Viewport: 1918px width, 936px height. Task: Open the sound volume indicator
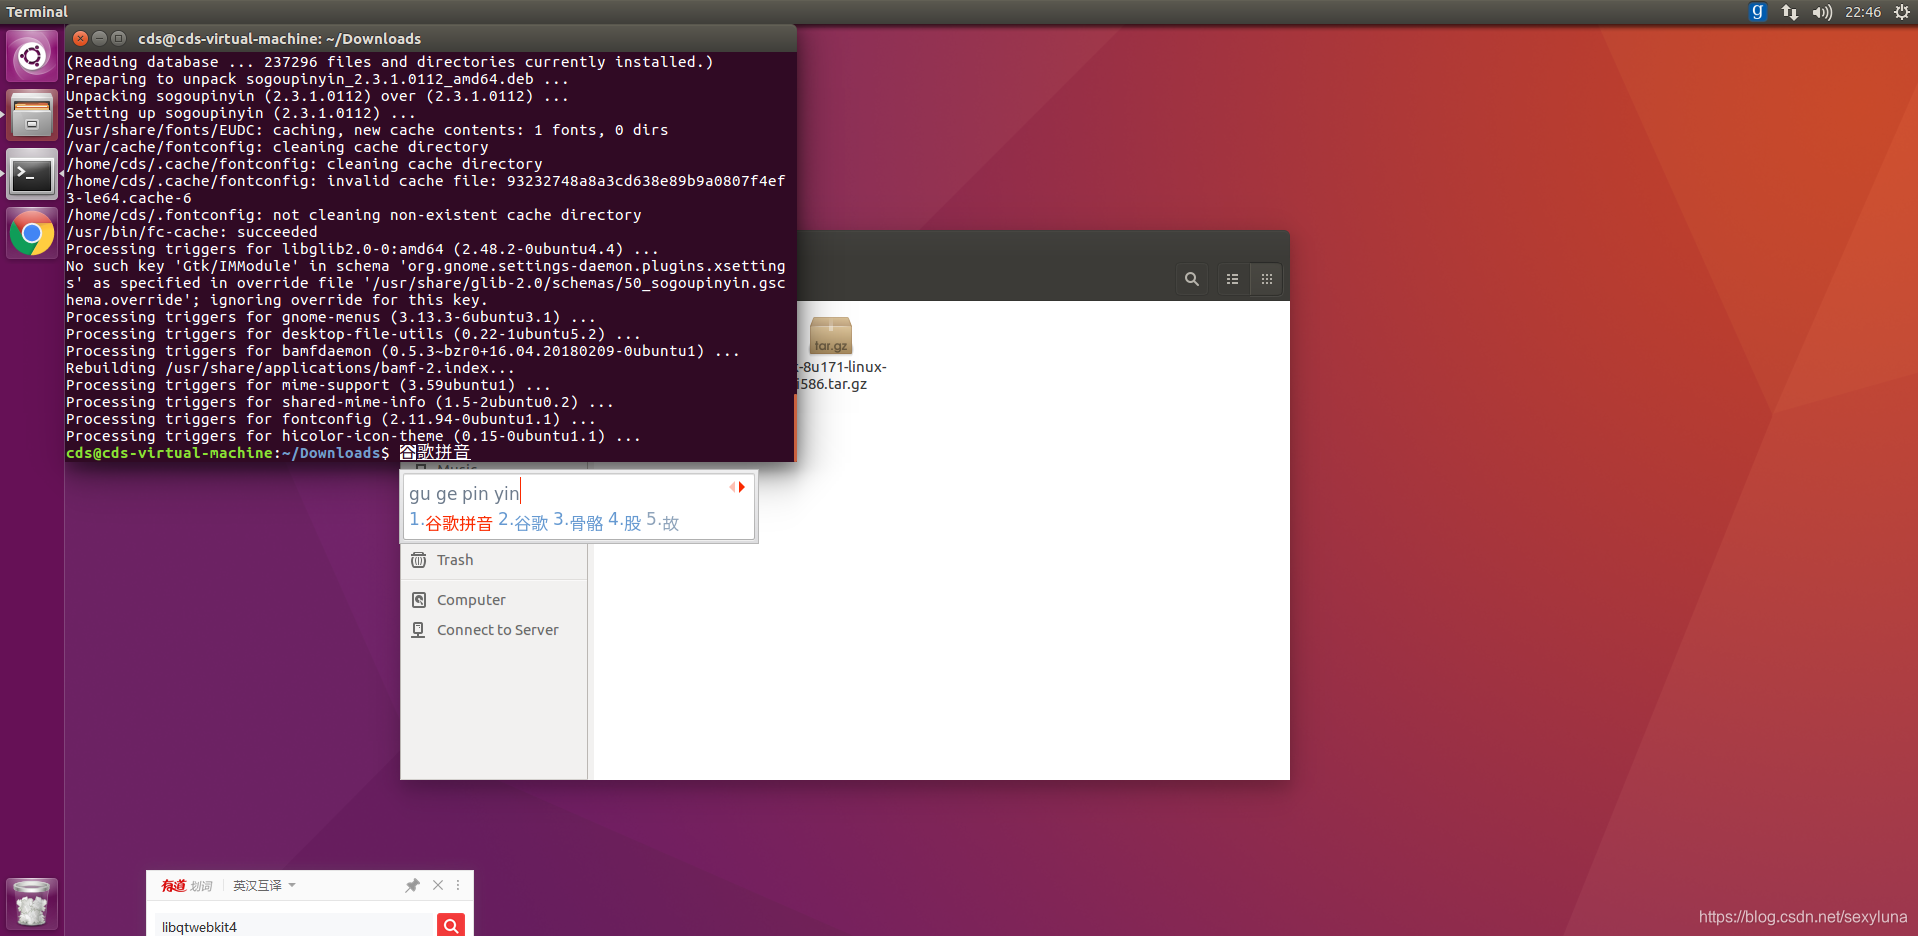click(x=1822, y=12)
